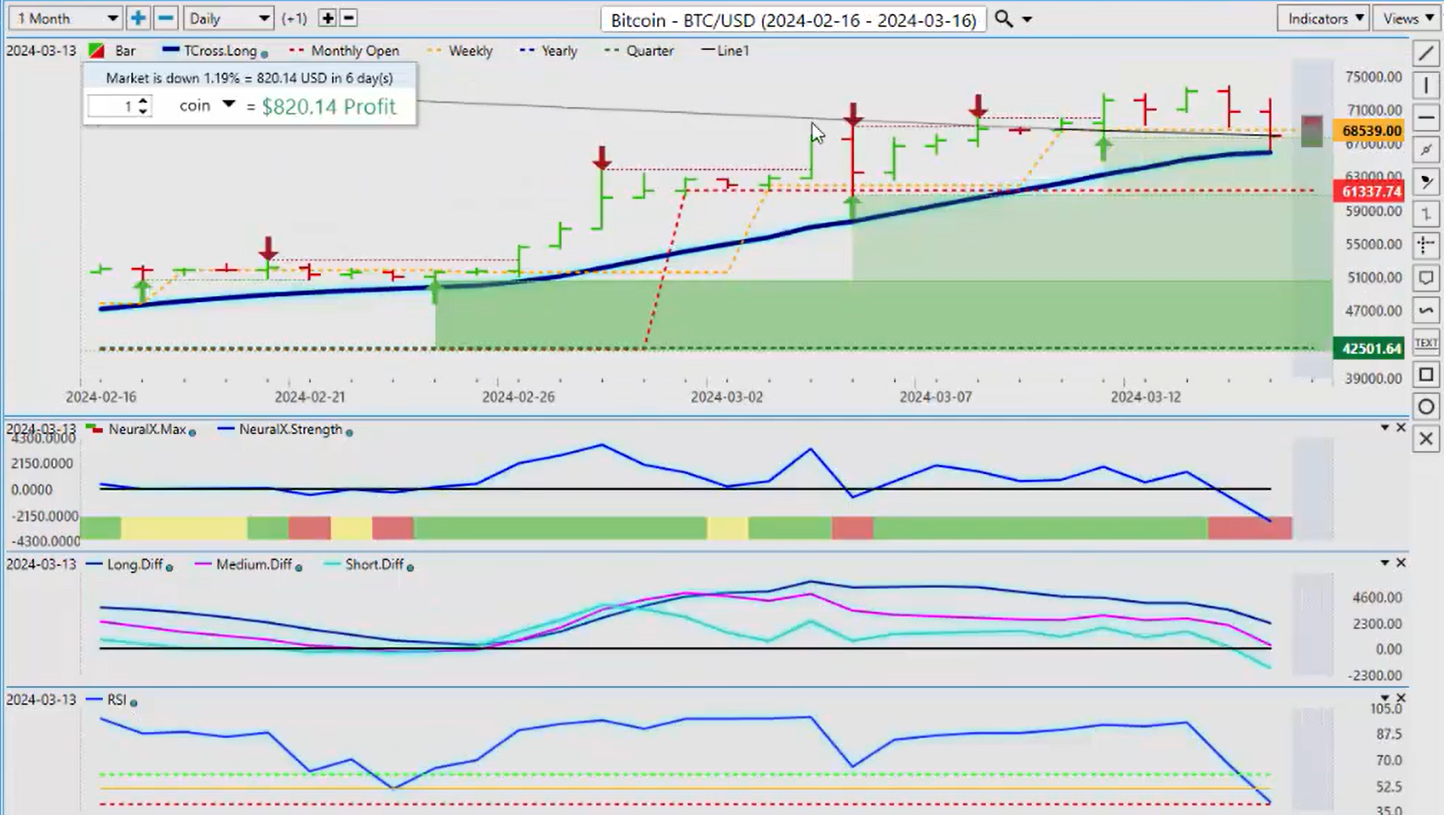This screenshot has height=815, width=1444.
Task: Click the blue minus zoom-out range button
Action: click(x=166, y=18)
